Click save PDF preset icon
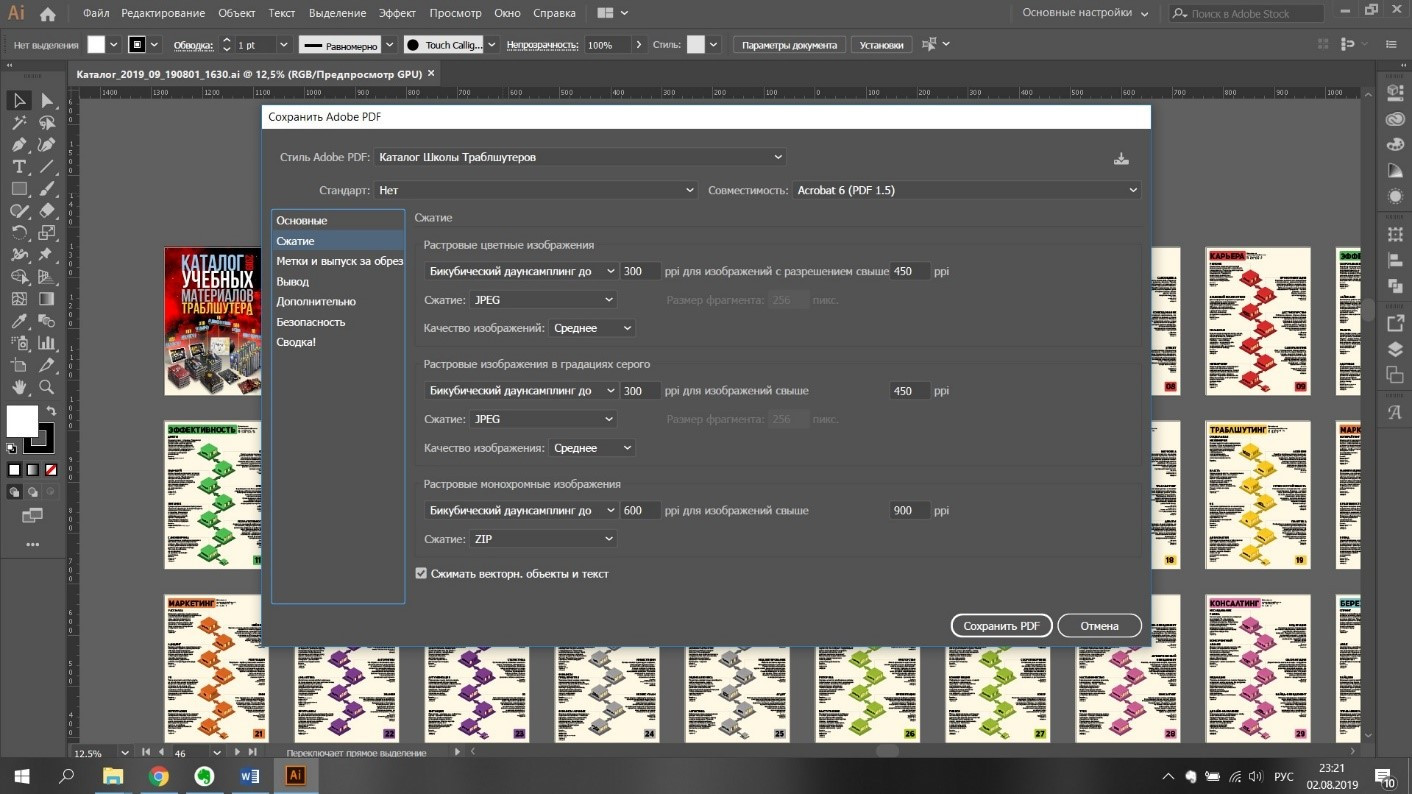Screen dimensions: 1412x794 (x=1121, y=158)
